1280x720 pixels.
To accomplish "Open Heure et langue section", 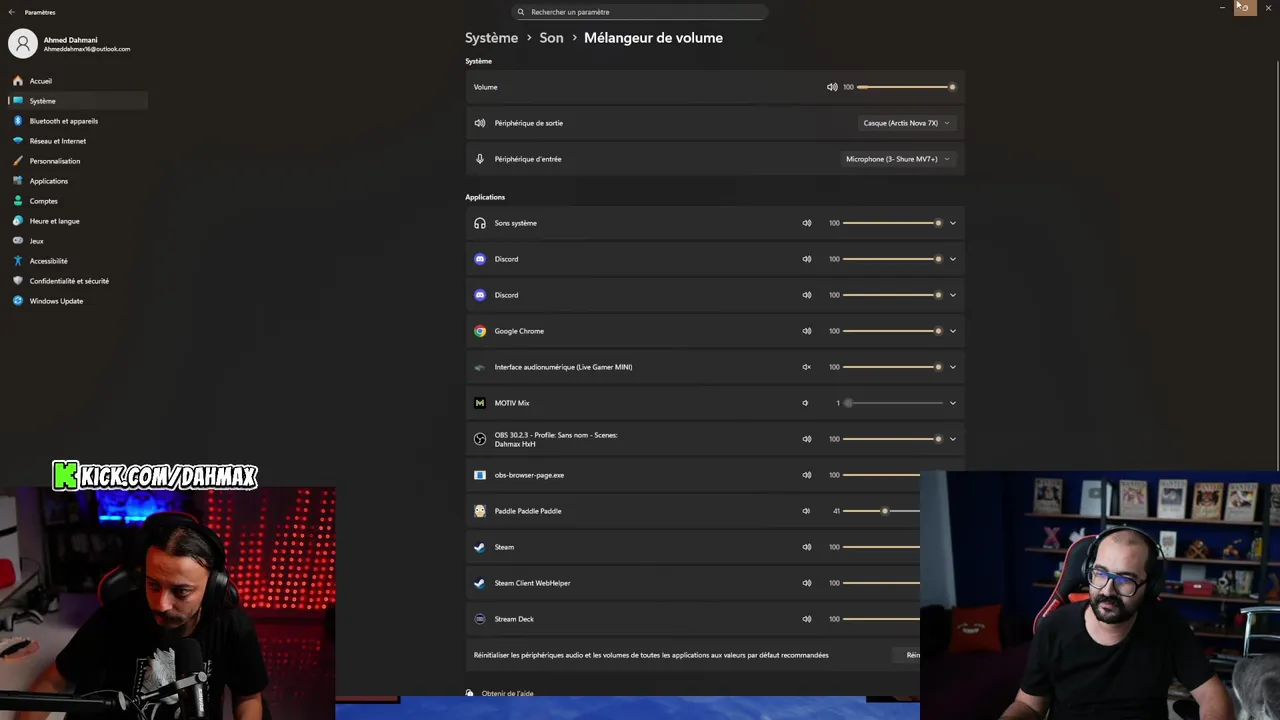I will pyautogui.click(x=78, y=221).
